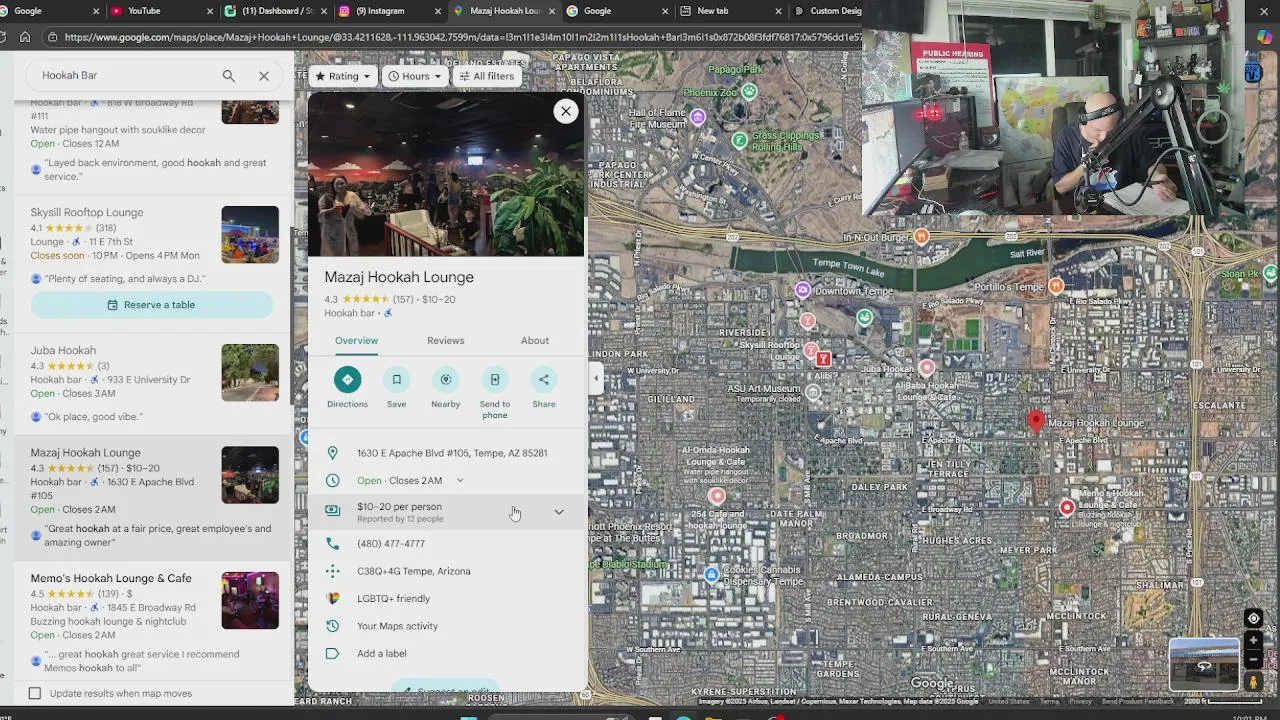The width and height of the screenshot is (1280, 720).
Task: Switch to the Overview tab
Action: pos(356,341)
